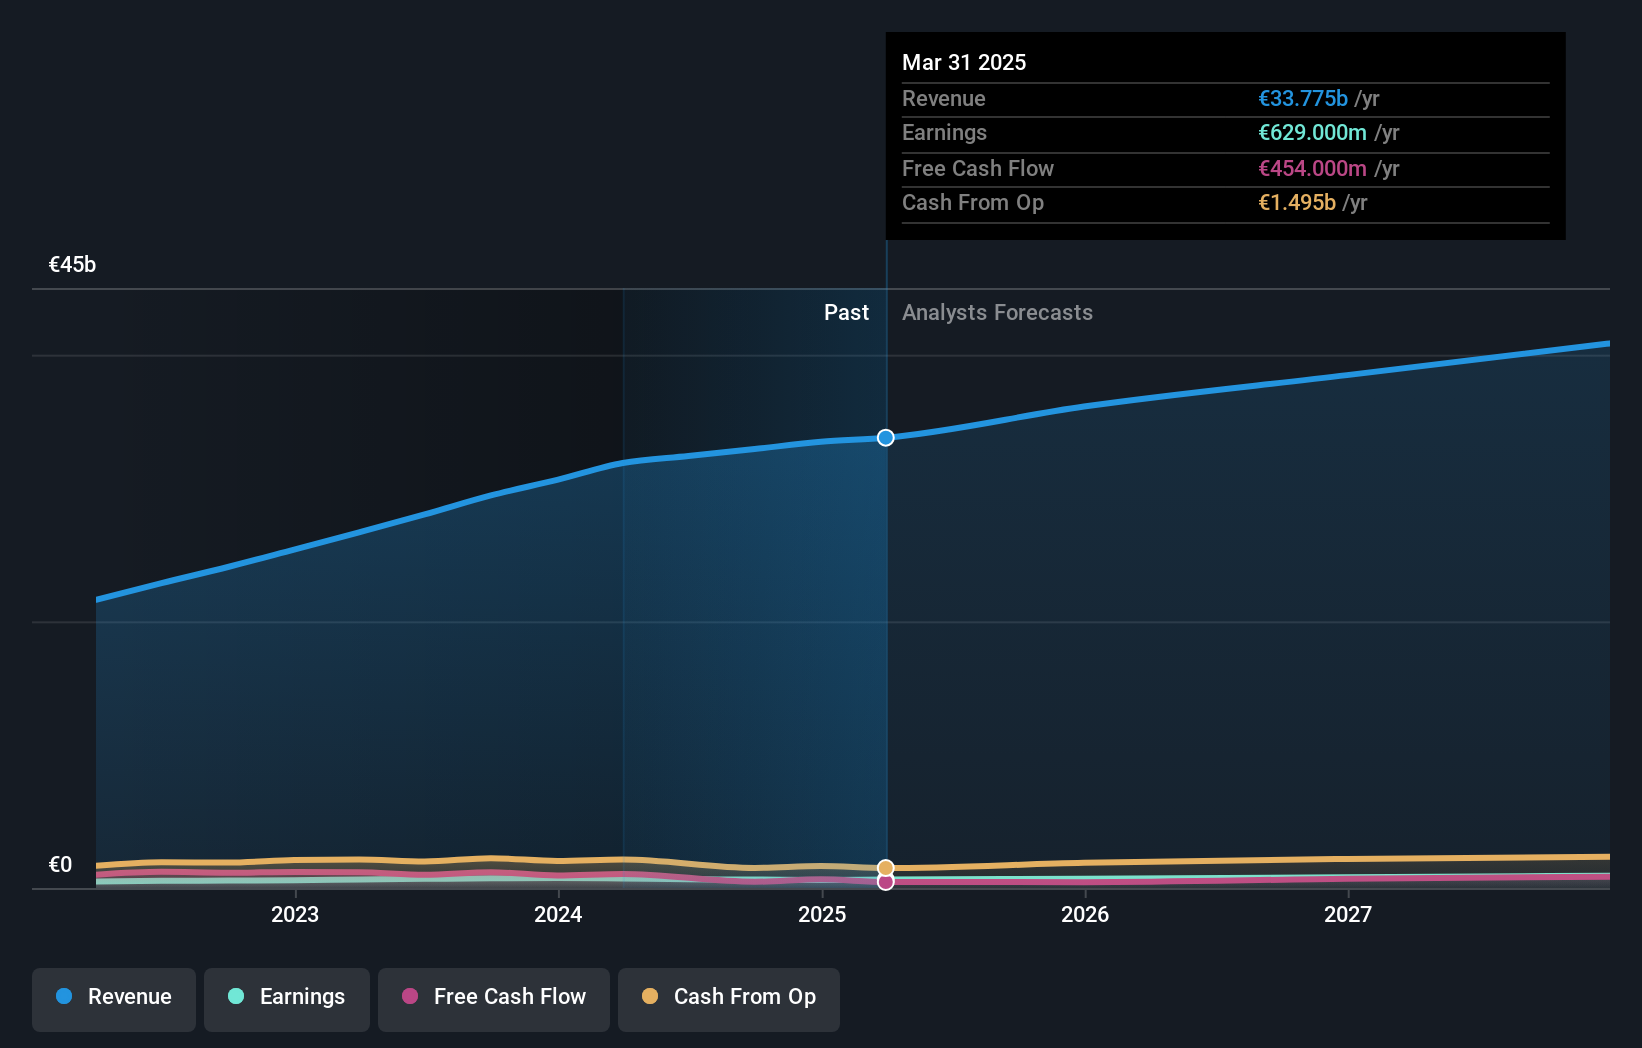Click the Cash From Op row label in tooltip
The image size is (1642, 1048).
pyautogui.click(x=973, y=203)
